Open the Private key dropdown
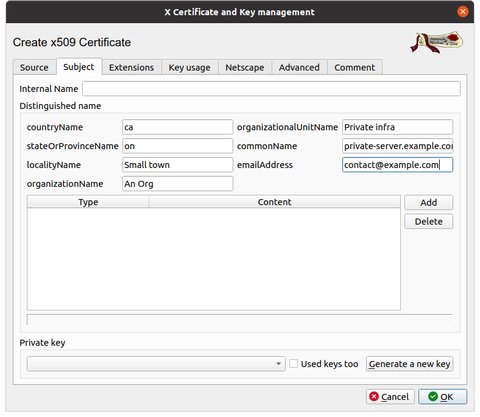Screen dimensions: 480x417 click(156, 364)
